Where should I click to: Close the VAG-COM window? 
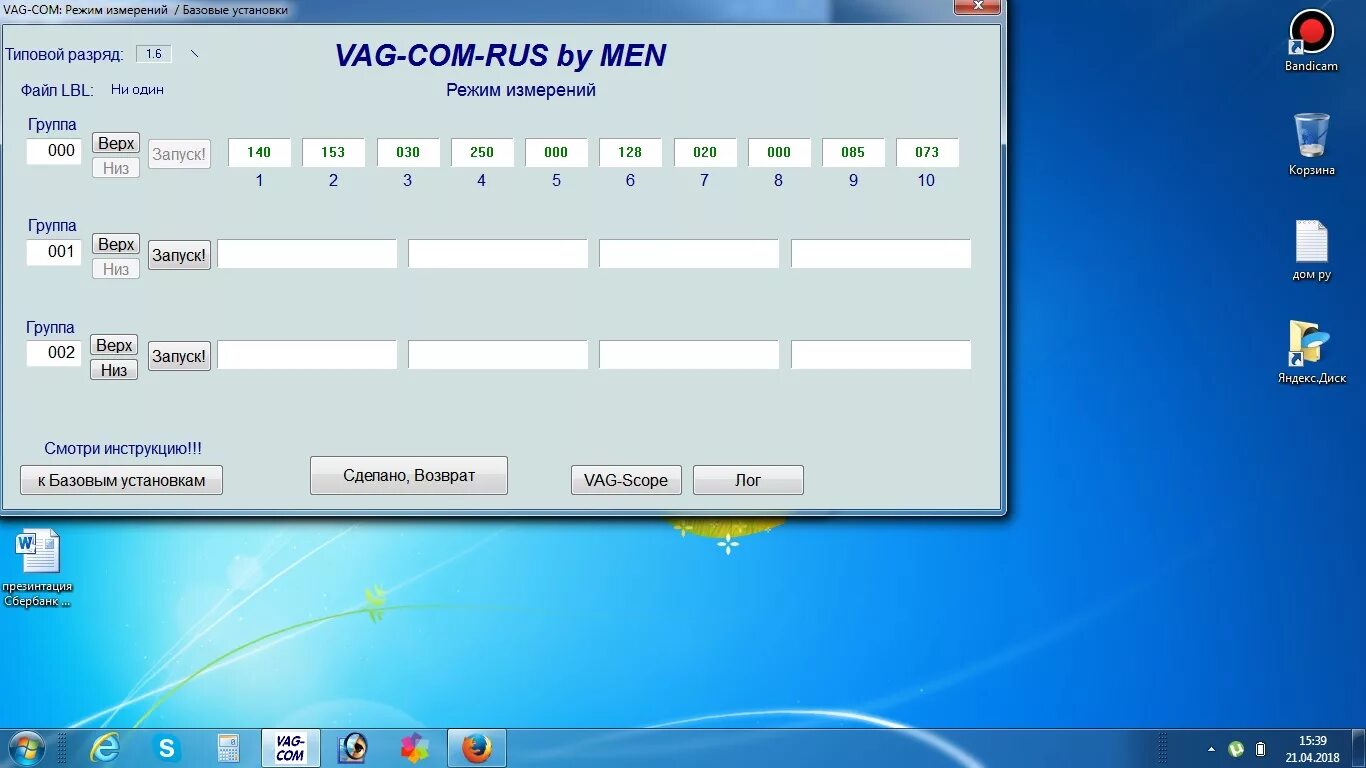[x=977, y=7]
